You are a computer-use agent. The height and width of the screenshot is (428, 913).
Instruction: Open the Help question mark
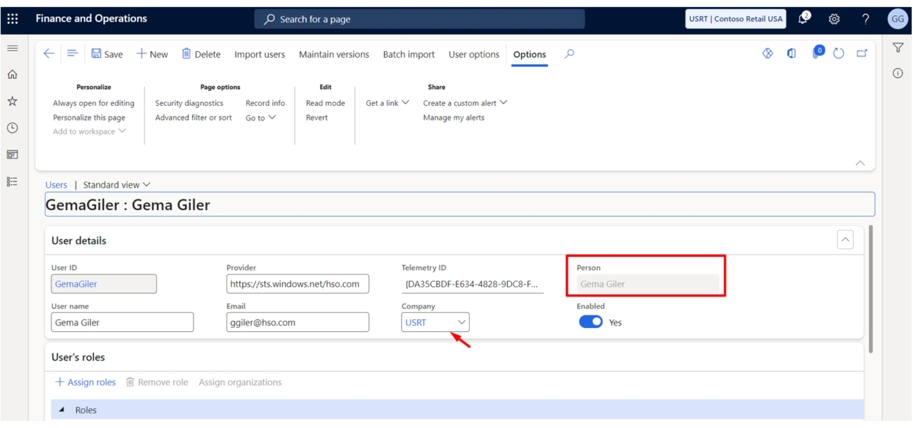point(865,19)
